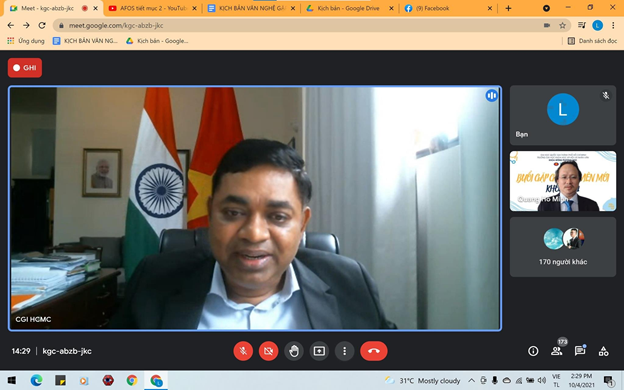
Task: Open the 170 người khác participants tile
Action: (x=563, y=247)
